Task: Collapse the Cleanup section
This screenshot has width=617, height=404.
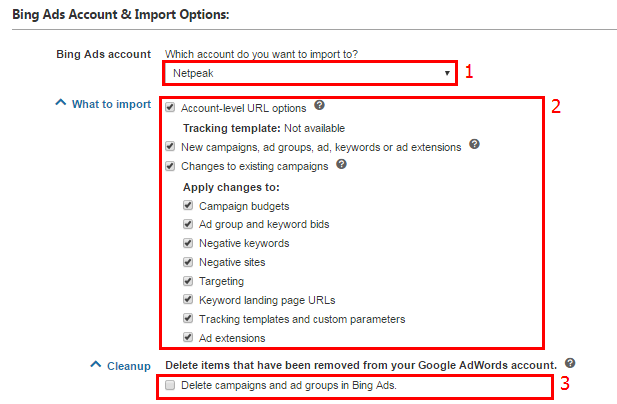Action: (96, 366)
